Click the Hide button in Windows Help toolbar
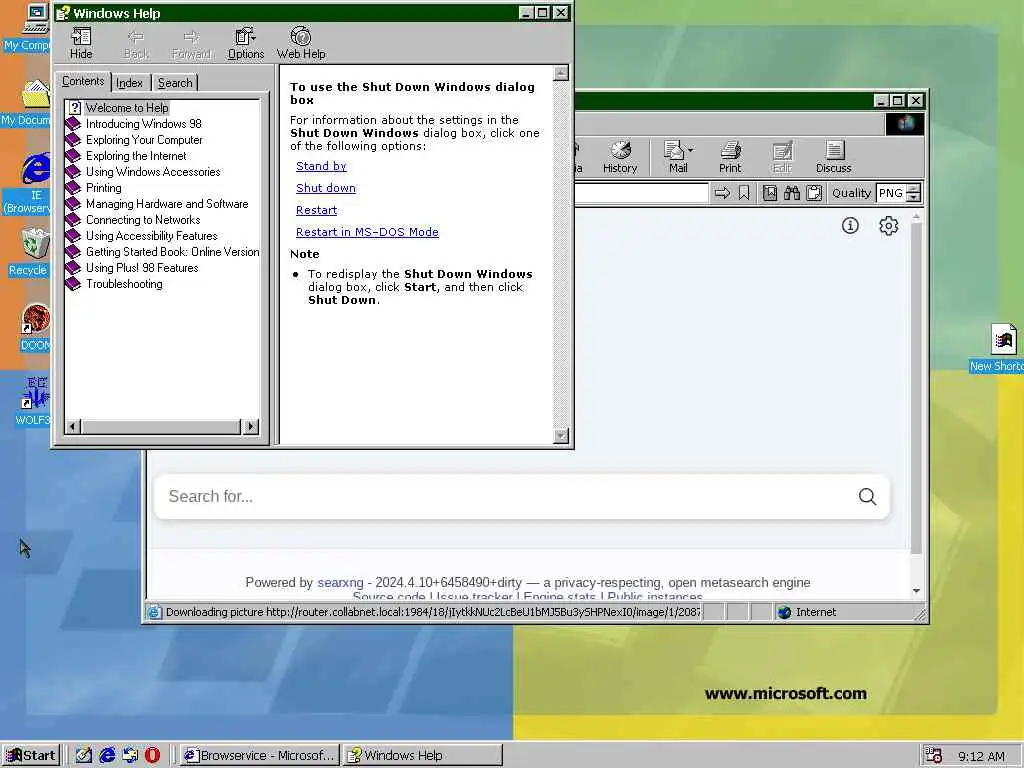1024x768 pixels. [x=81, y=43]
